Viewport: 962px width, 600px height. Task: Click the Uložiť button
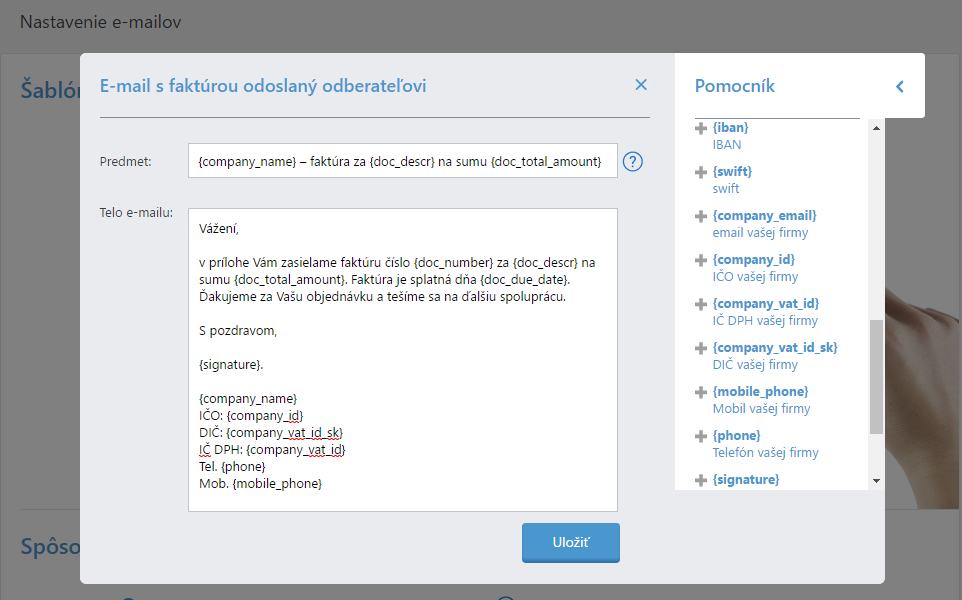click(x=571, y=542)
